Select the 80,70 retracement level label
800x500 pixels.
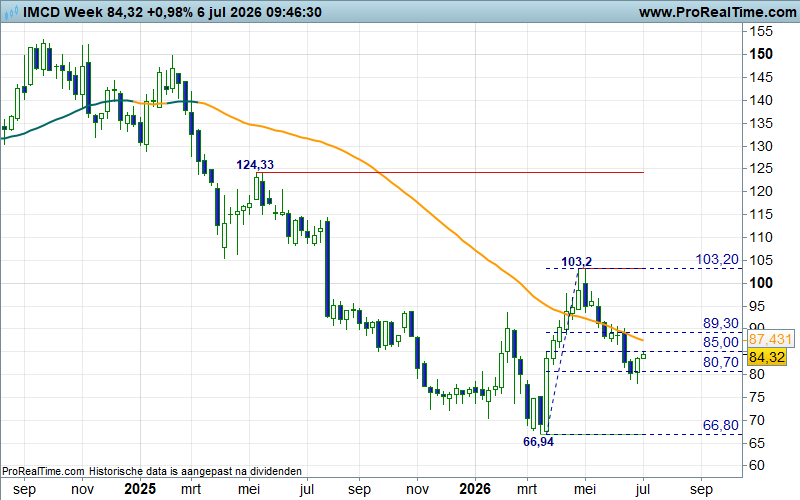[x=720, y=362]
